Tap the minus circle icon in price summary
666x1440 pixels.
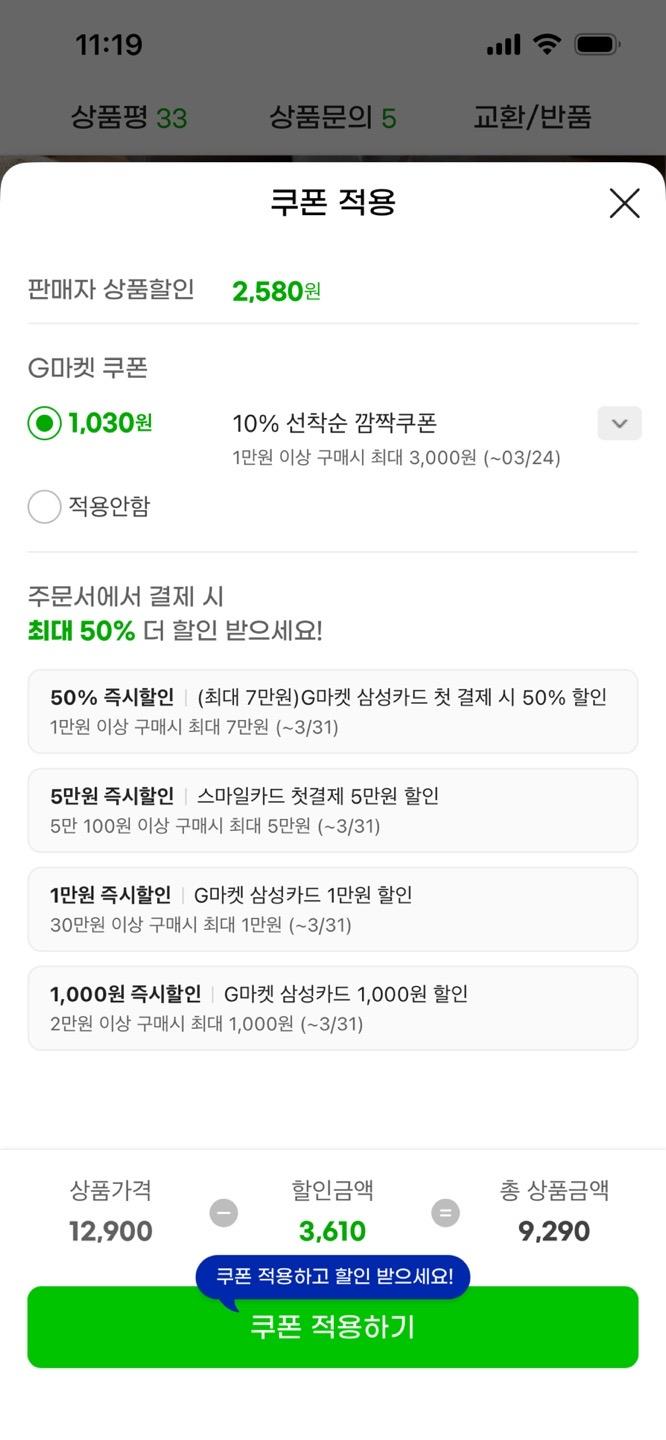click(224, 1213)
